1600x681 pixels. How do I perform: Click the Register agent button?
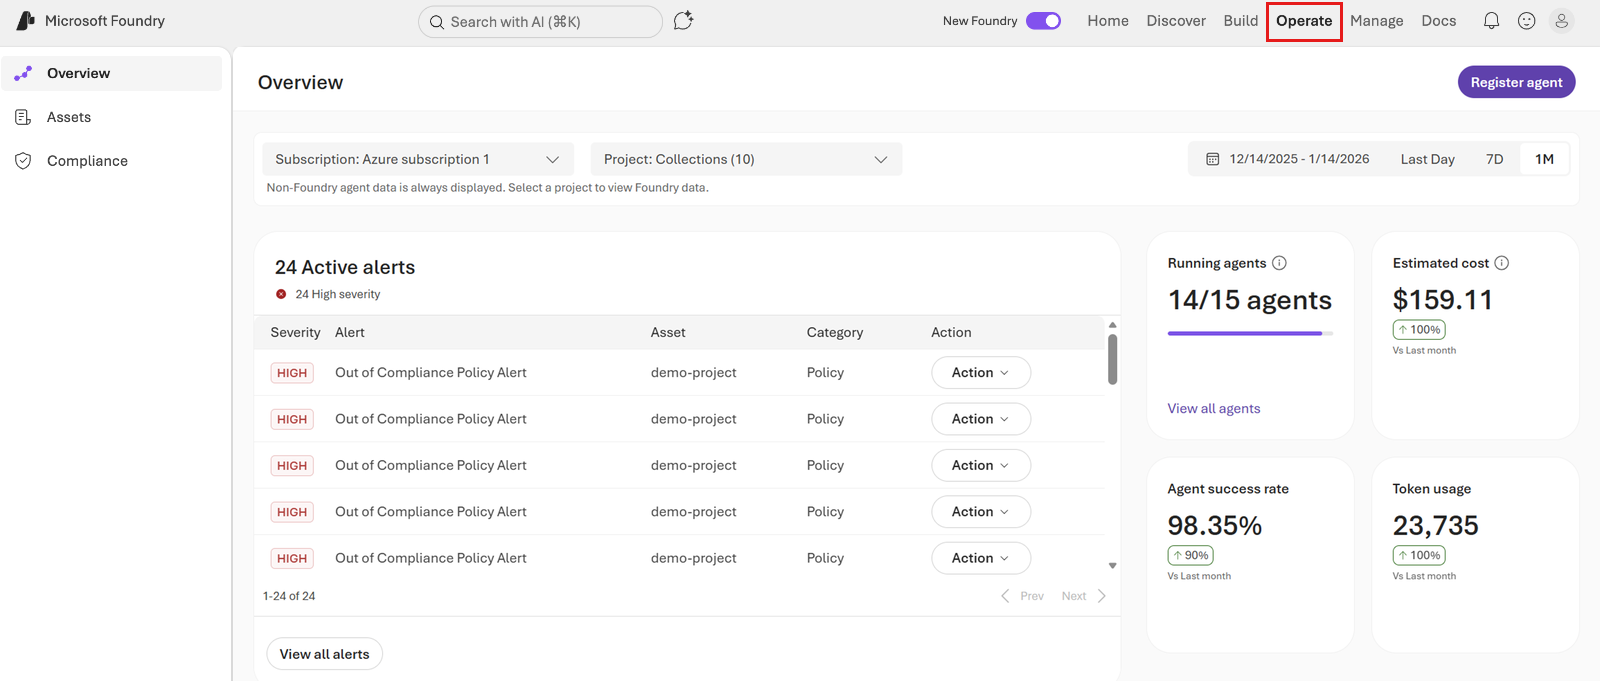[1516, 82]
